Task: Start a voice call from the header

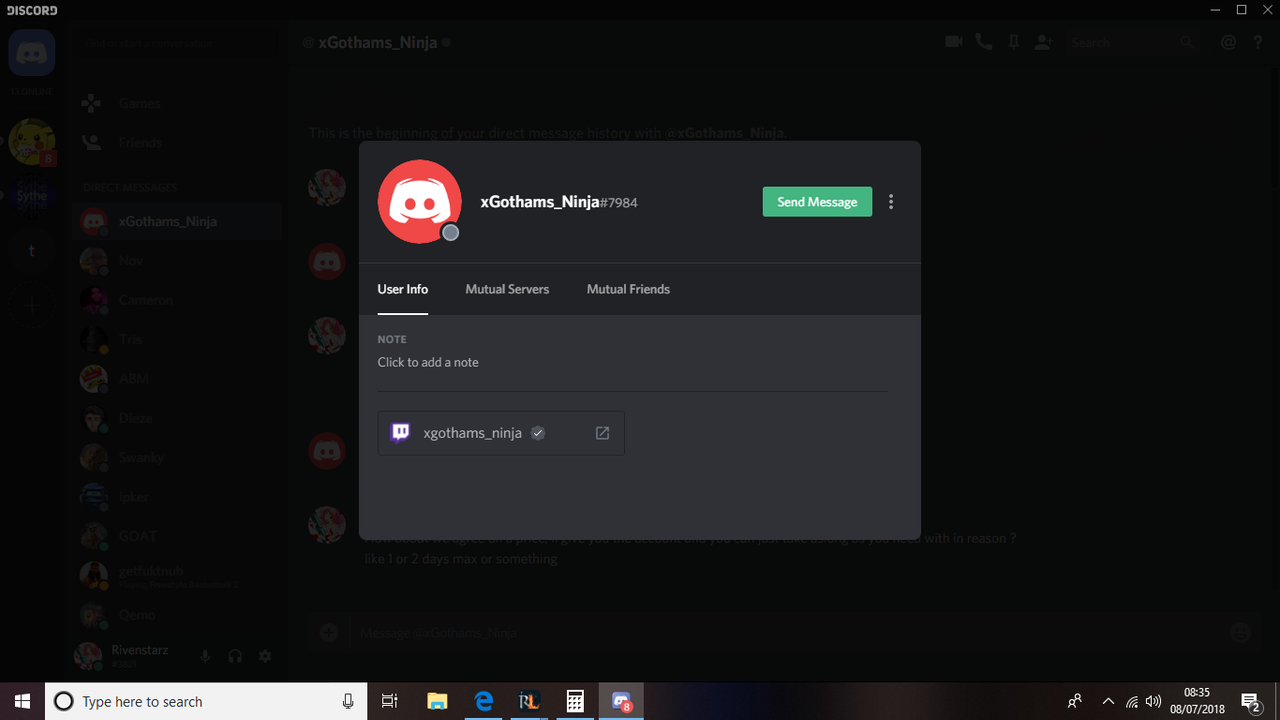Action: [984, 42]
